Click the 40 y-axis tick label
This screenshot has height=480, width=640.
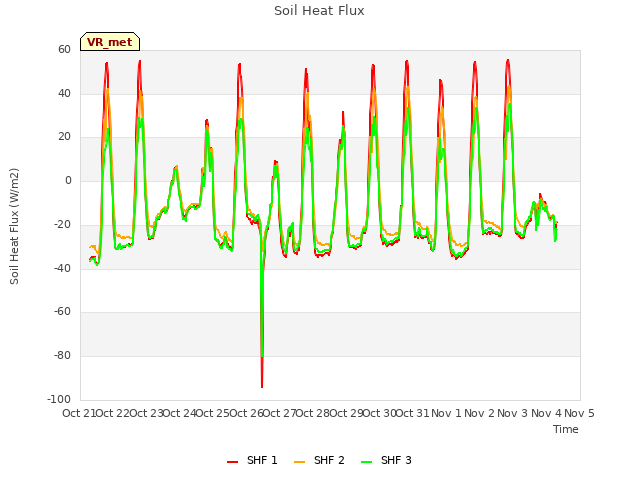(64, 93)
